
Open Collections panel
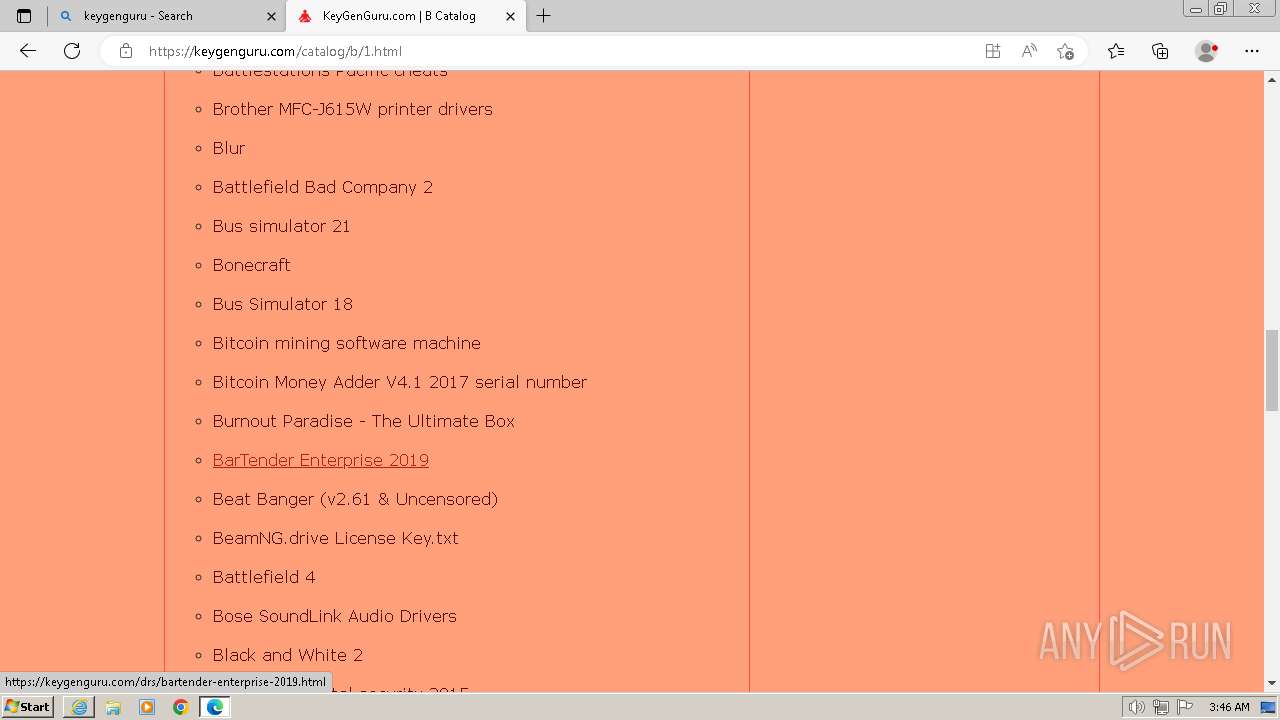(1160, 51)
